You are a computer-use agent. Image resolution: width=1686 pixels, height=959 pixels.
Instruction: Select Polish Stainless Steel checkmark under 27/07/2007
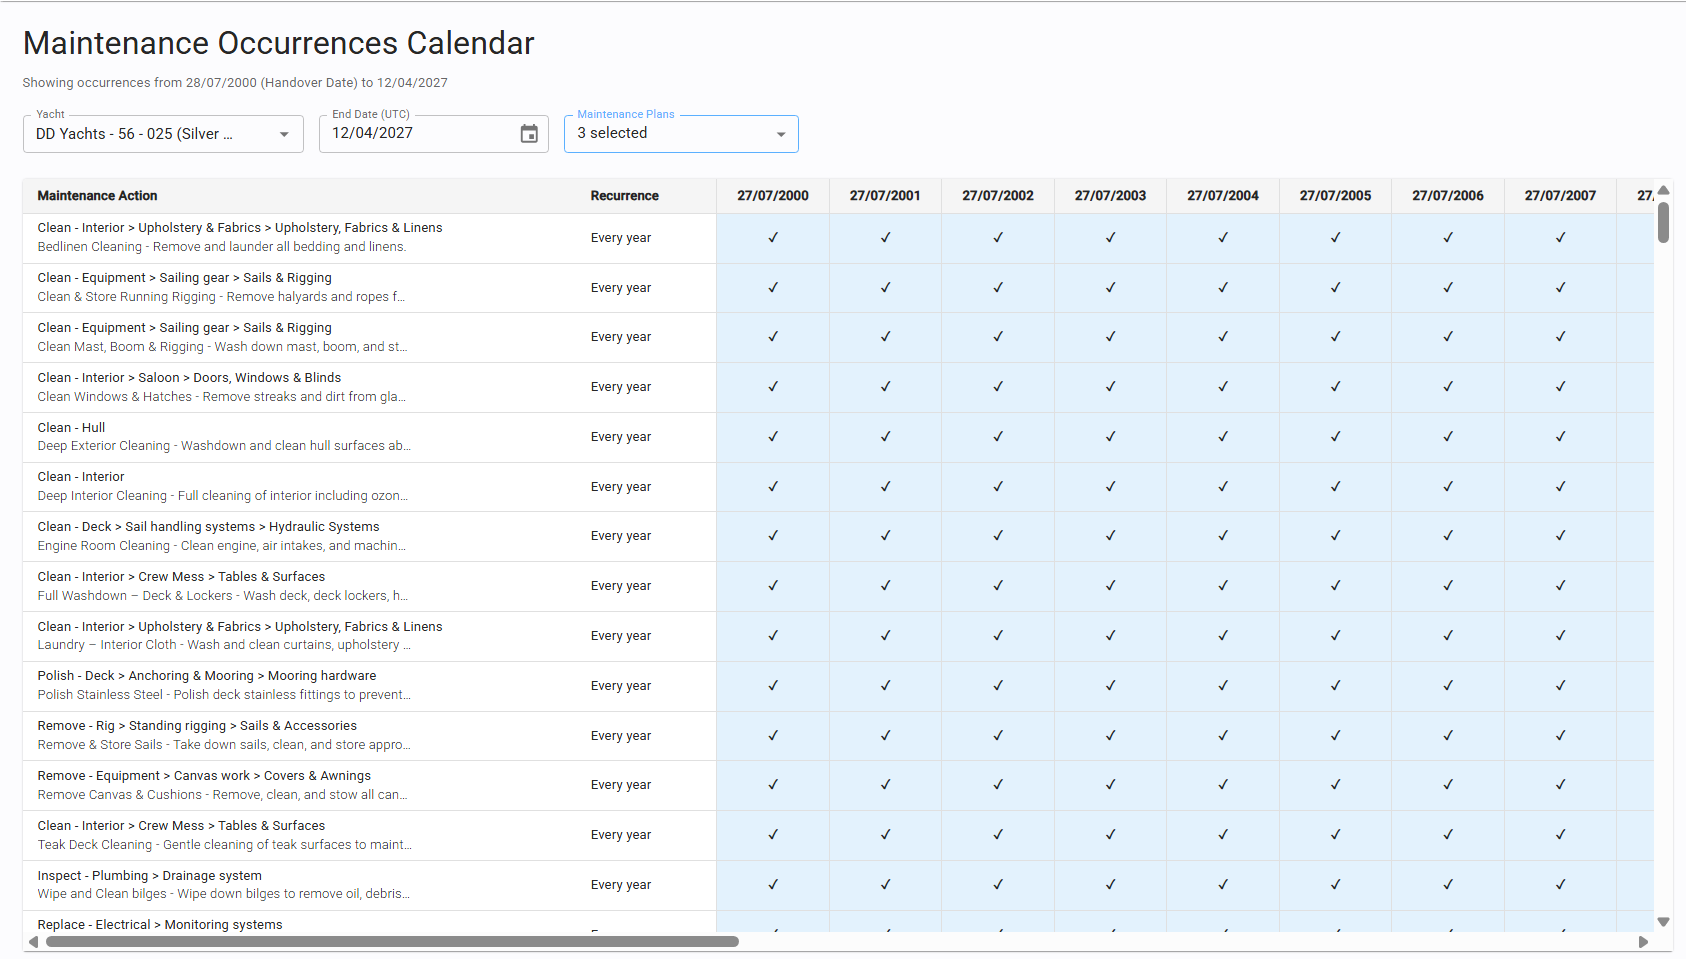coord(1560,686)
